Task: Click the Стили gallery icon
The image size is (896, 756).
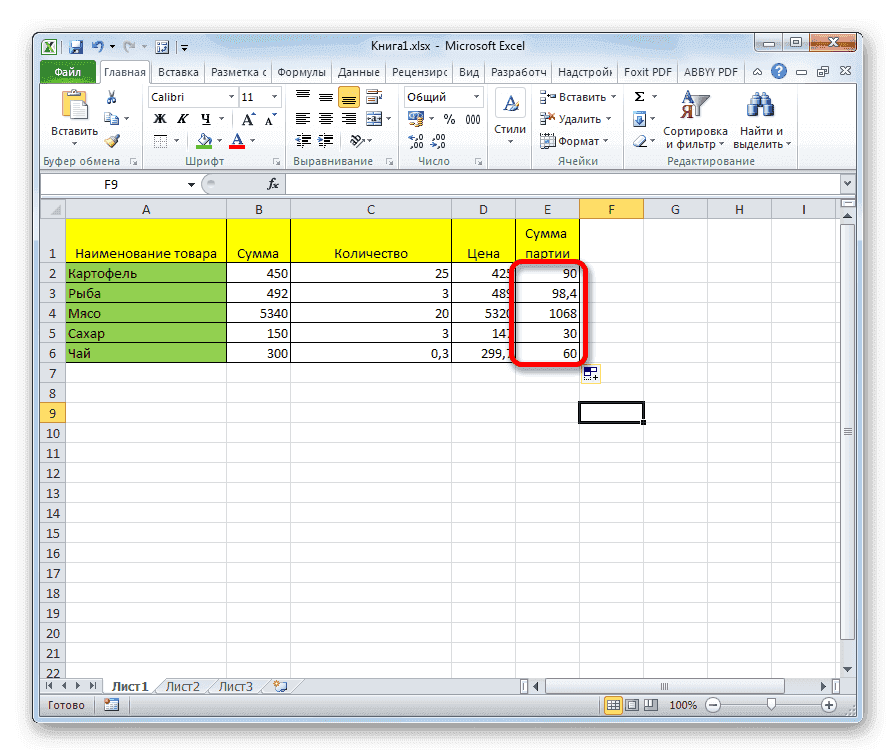Action: click(x=509, y=103)
